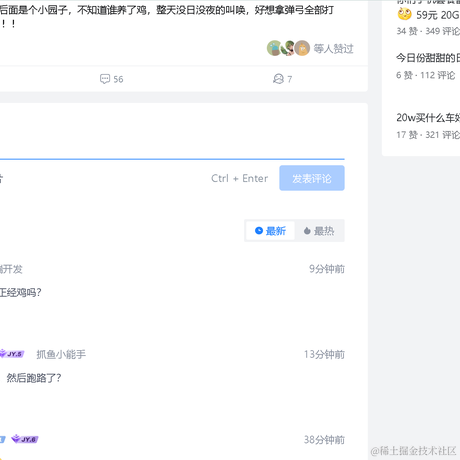Click the 38分钟前 comment timestamp

point(324,440)
